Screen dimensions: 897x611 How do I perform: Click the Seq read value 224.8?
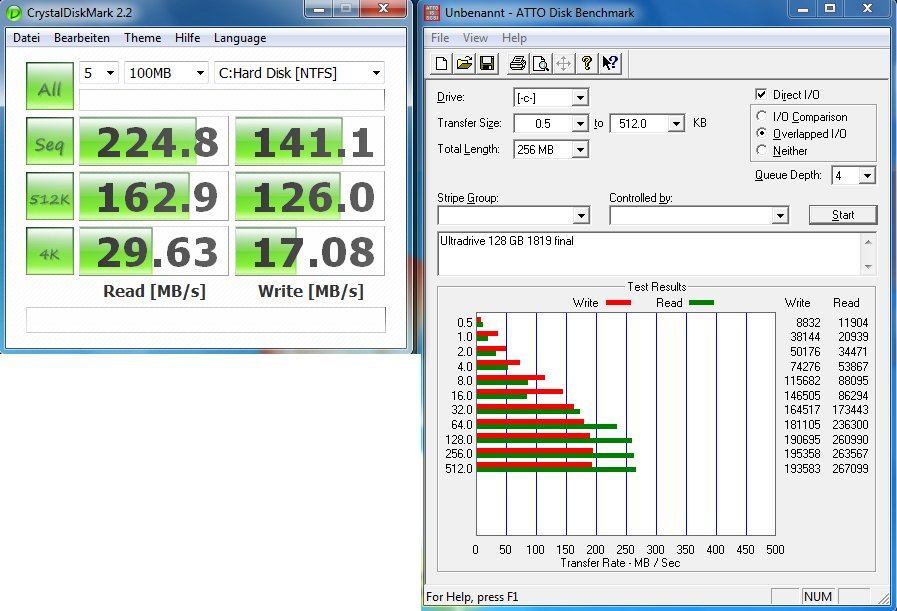(154, 141)
